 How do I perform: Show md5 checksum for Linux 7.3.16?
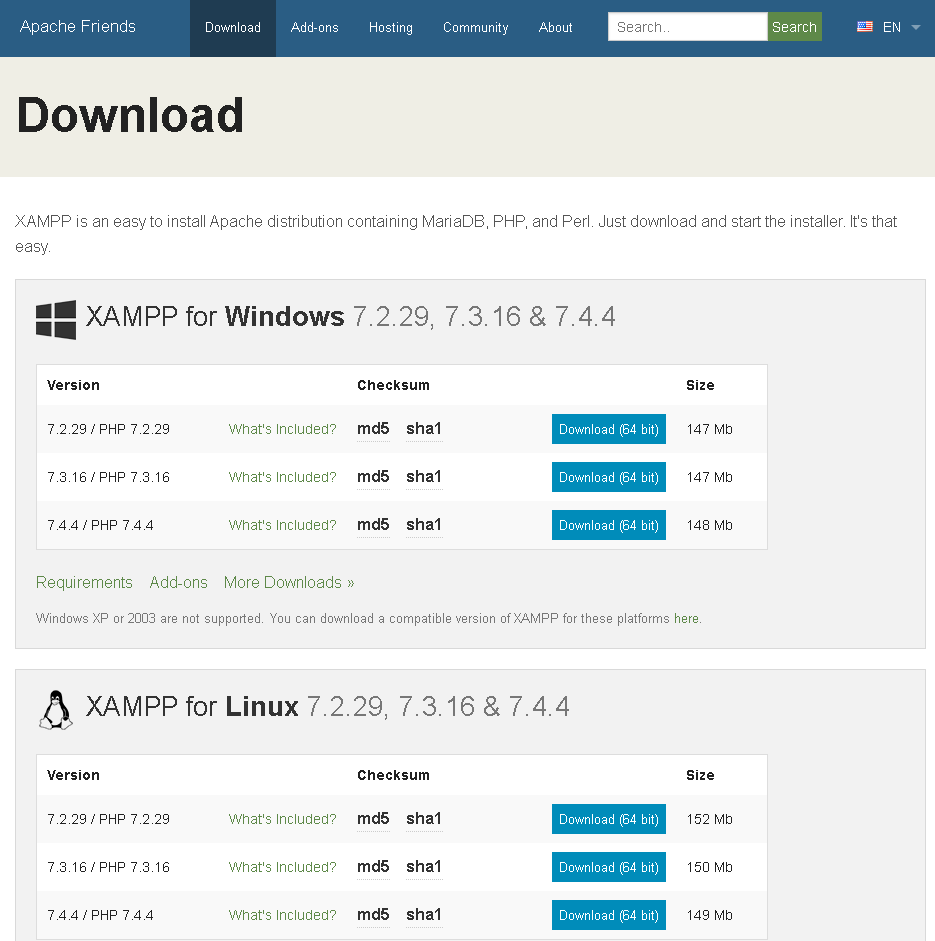pyautogui.click(x=373, y=867)
